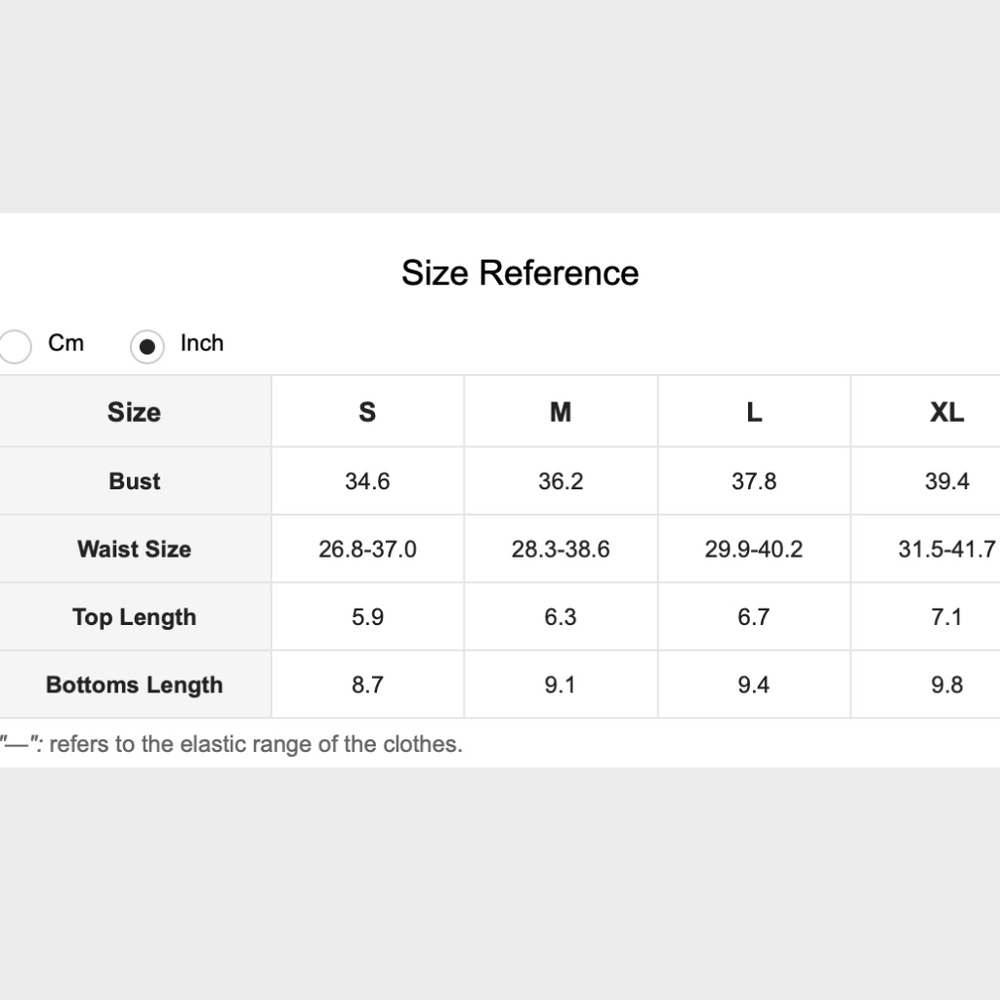Click the Bottoms Length row label
This screenshot has height=1000, width=1000.
pos(134,685)
